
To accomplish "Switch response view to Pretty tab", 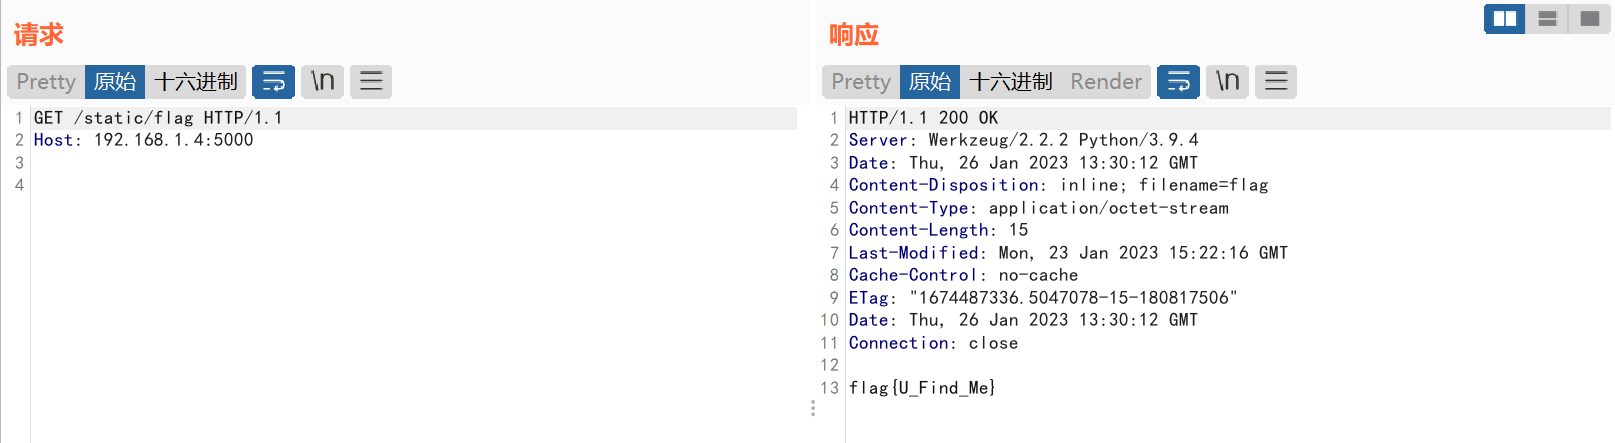I will point(861,81).
